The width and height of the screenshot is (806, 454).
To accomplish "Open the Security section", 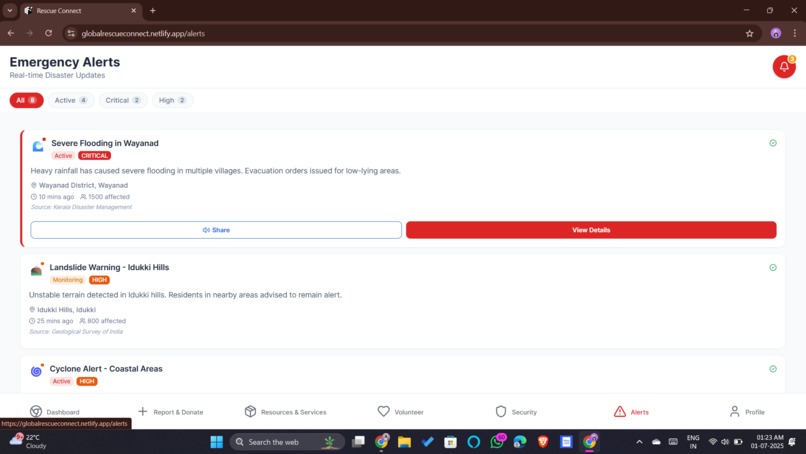I will (516, 412).
